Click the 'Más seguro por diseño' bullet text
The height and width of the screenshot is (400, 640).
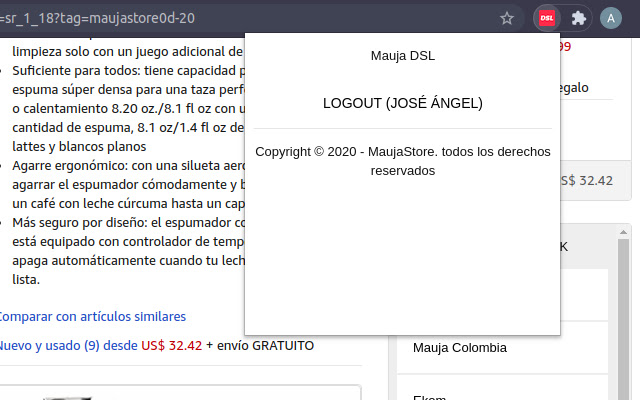(128, 251)
